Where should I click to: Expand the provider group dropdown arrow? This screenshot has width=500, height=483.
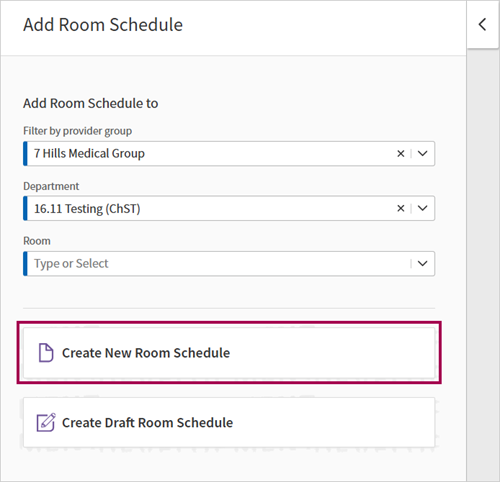point(423,154)
